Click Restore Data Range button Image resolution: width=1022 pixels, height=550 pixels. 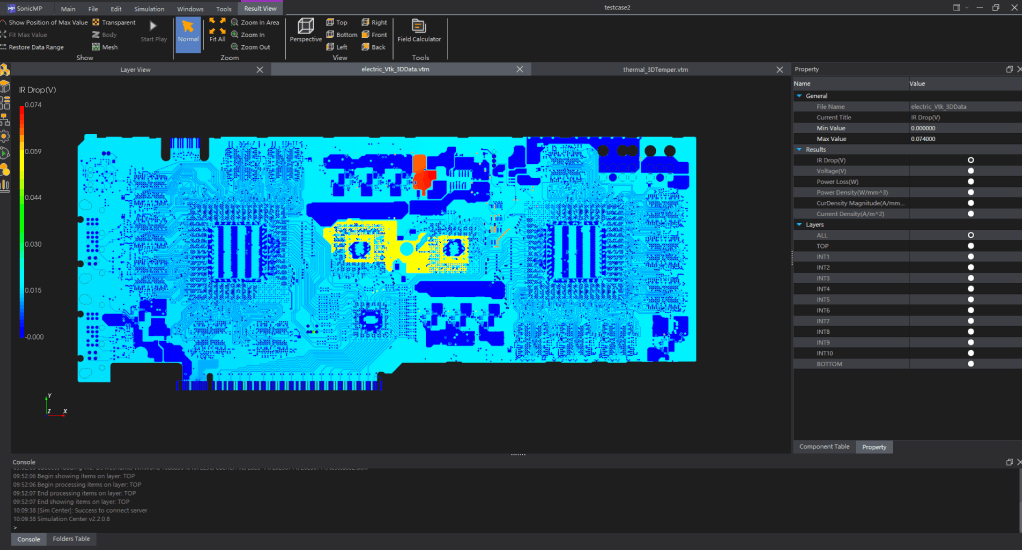pos(36,47)
